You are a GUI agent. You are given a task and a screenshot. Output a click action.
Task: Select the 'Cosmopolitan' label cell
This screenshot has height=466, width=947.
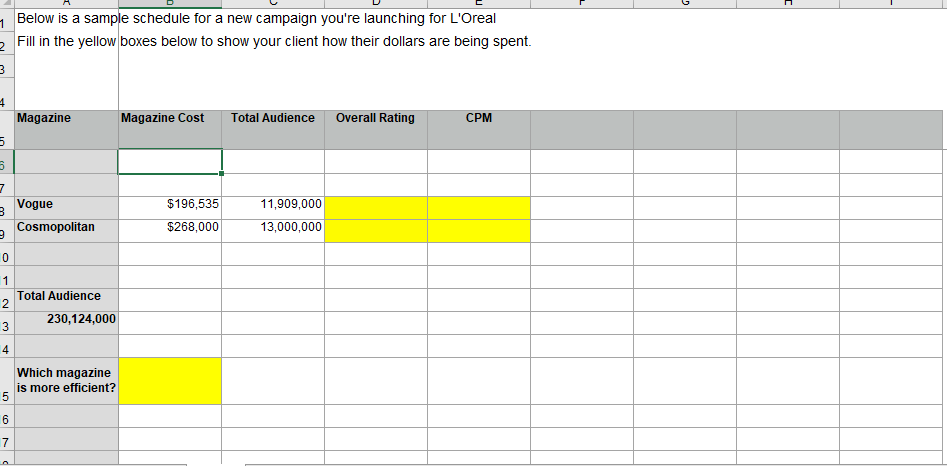tap(66, 231)
